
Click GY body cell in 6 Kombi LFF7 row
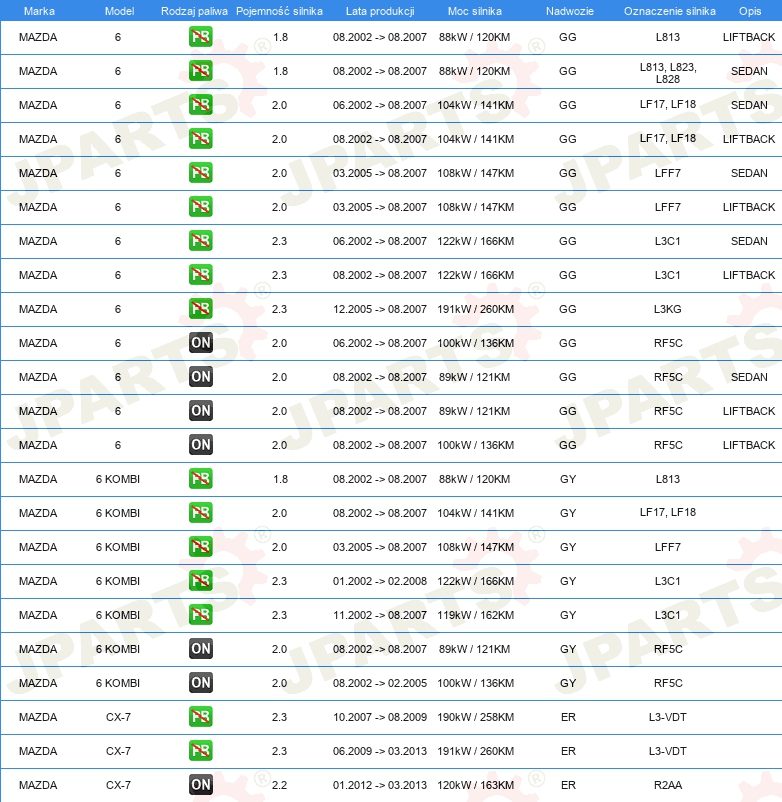(x=568, y=547)
